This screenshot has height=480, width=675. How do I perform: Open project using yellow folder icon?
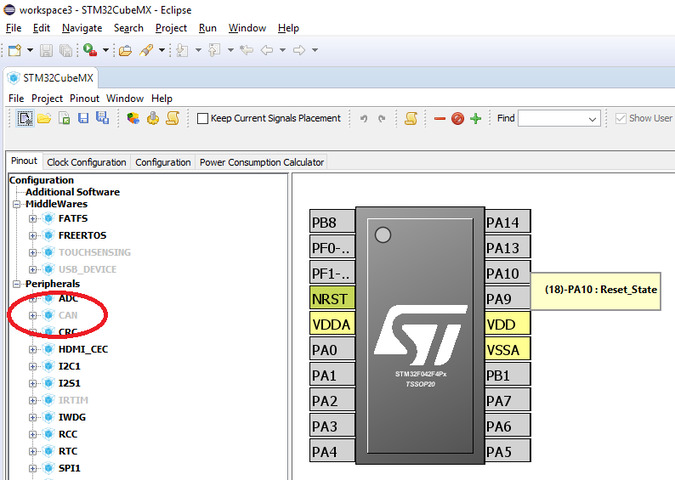[x=44, y=118]
